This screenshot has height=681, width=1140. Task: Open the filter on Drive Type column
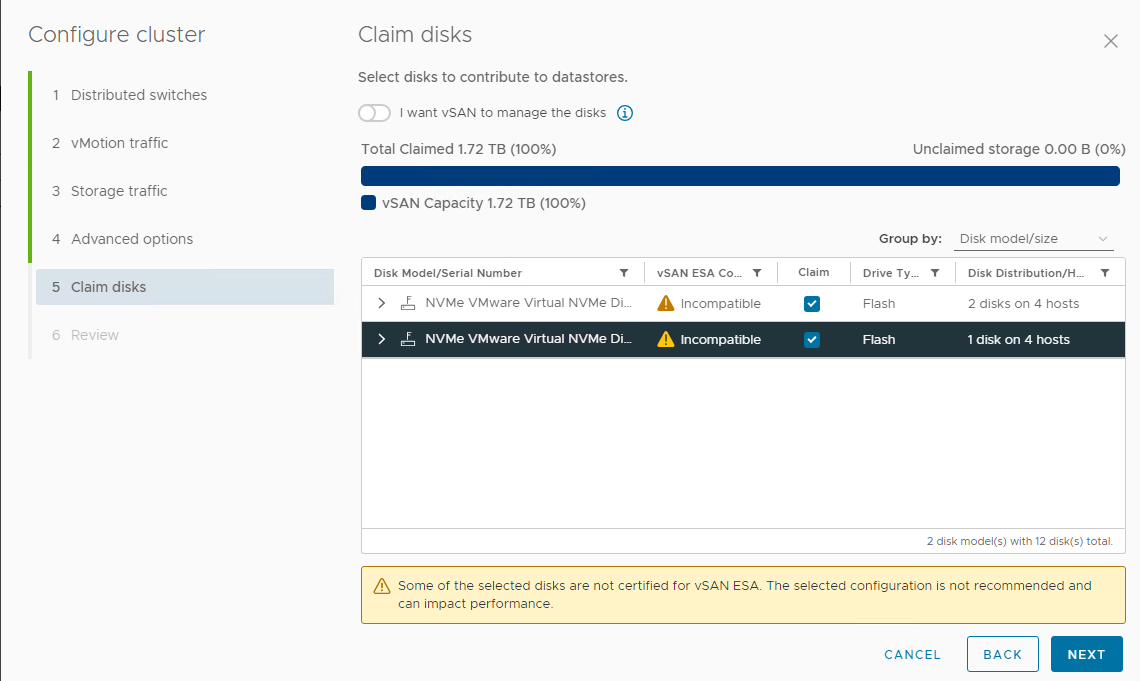(x=933, y=272)
